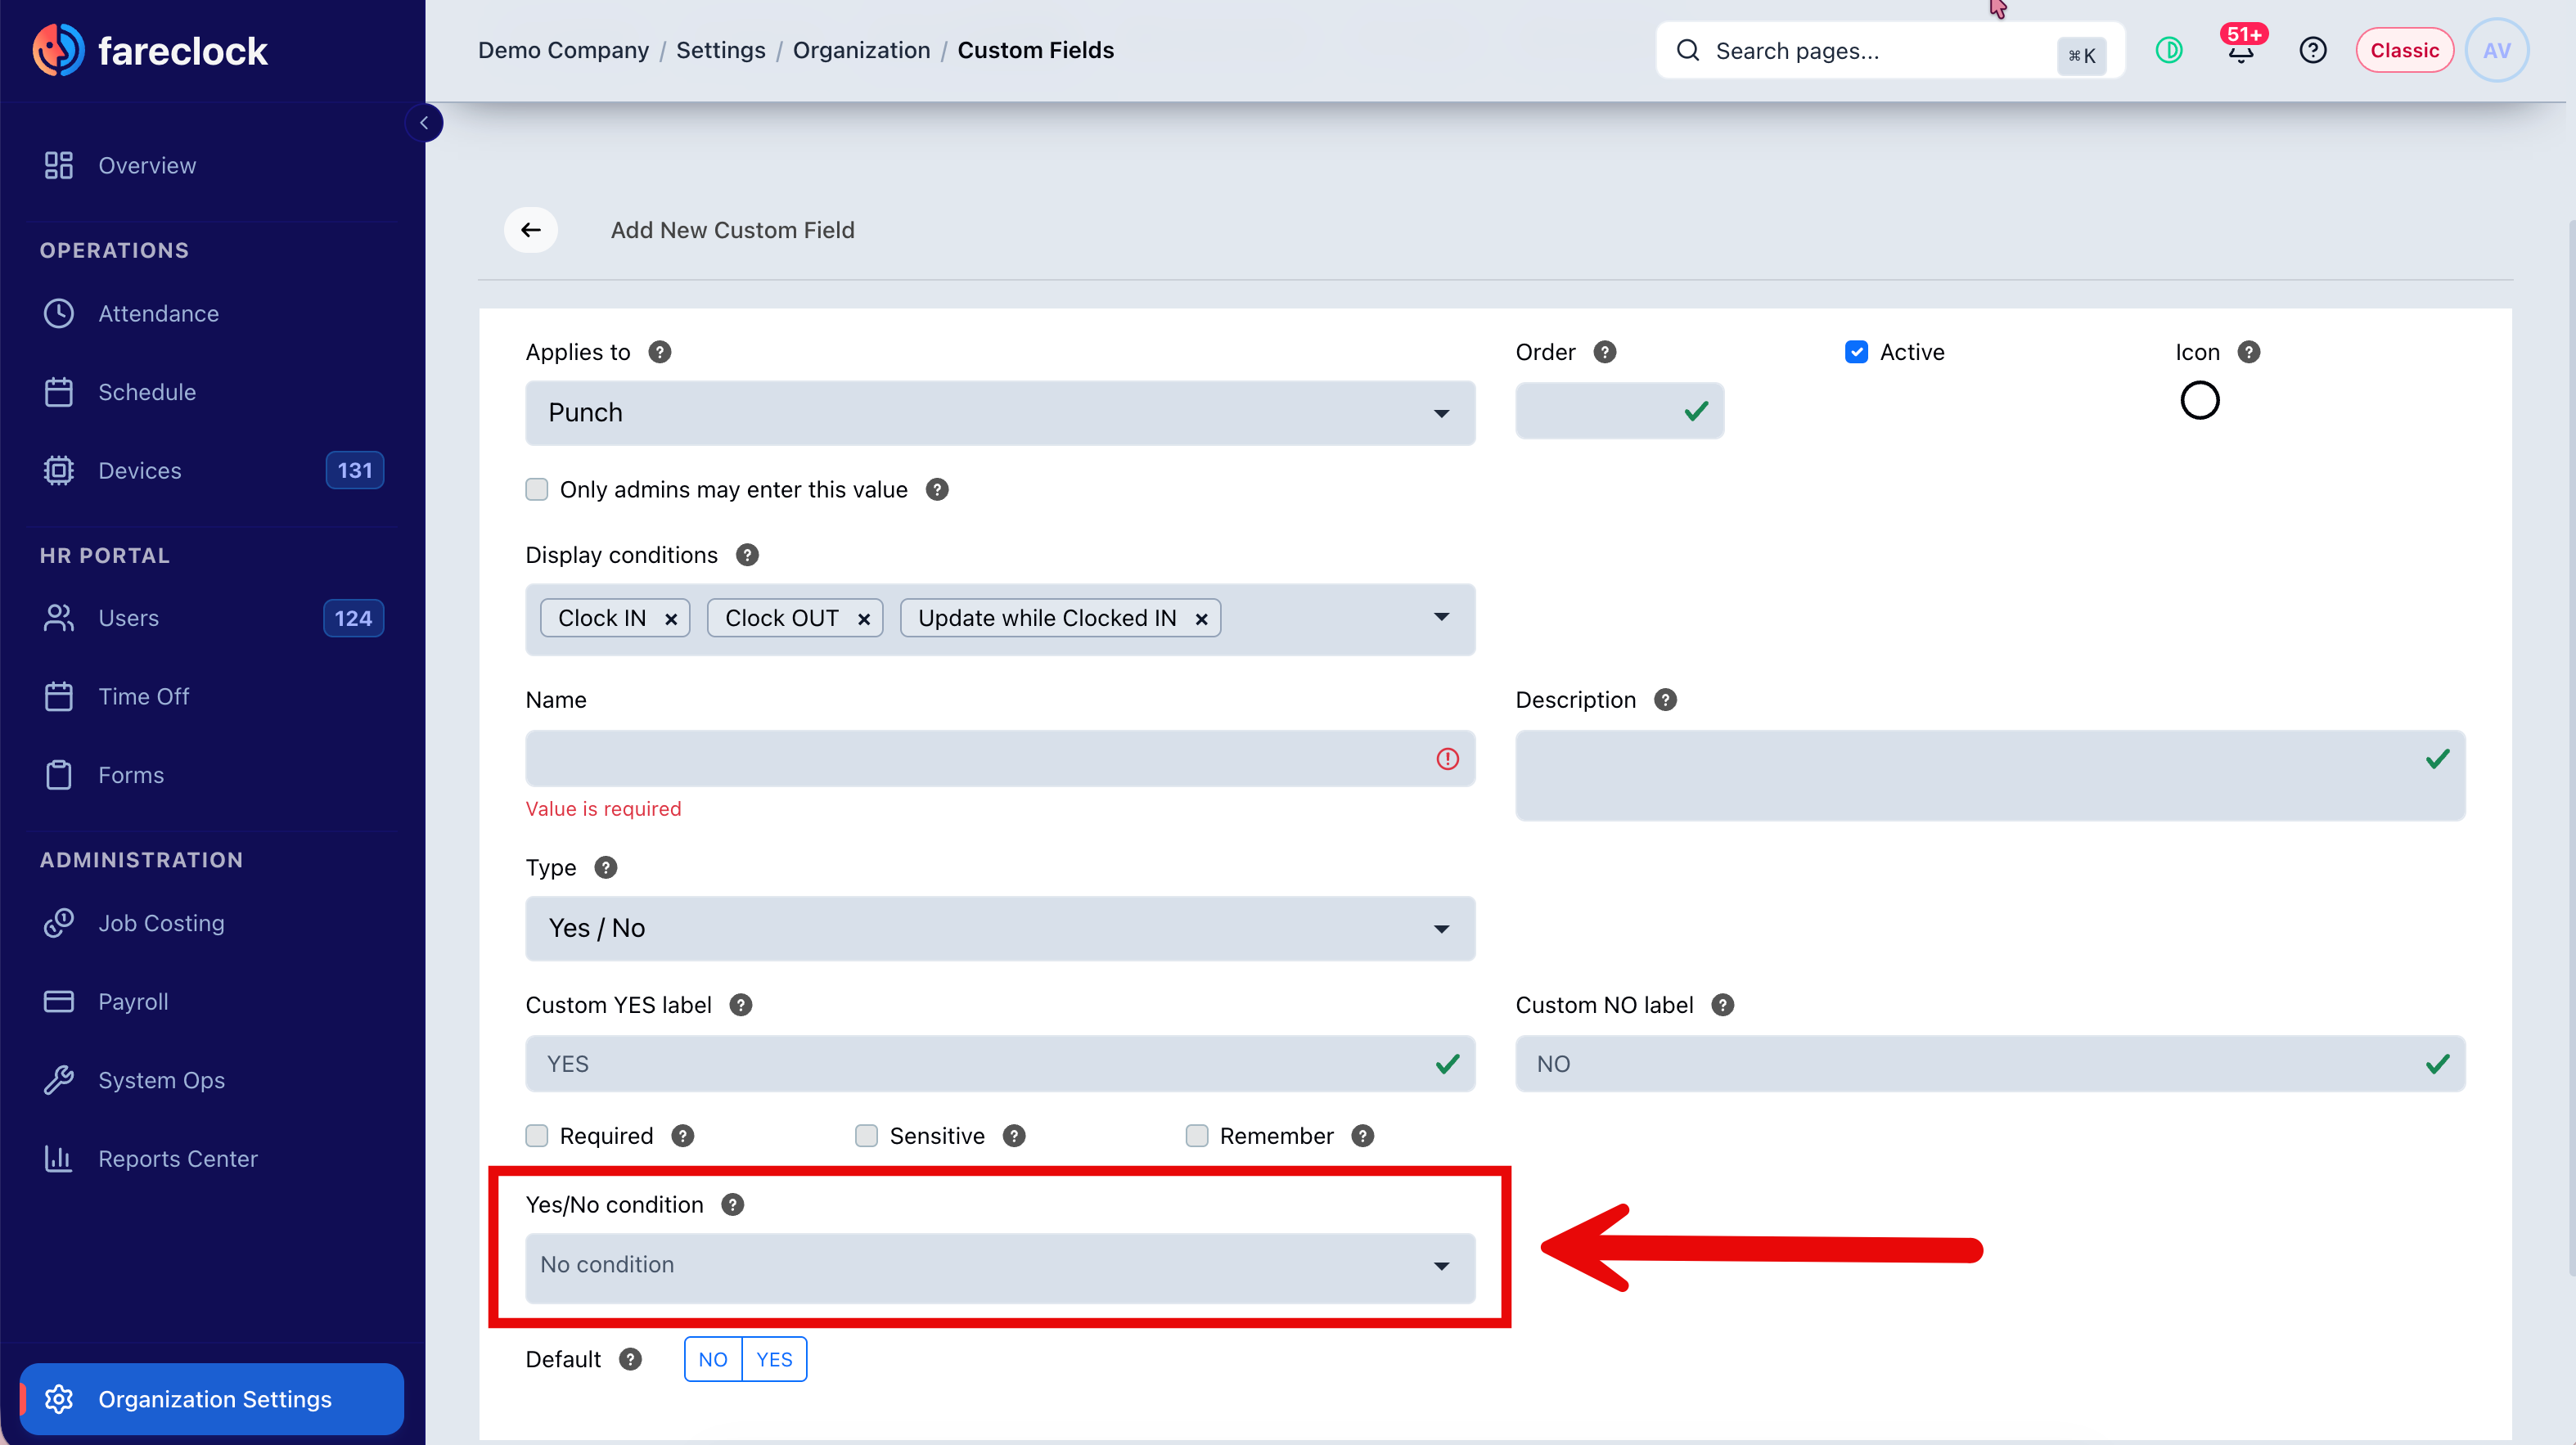Check the Sensitive checkbox
Viewport: 2576px width, 1445px height.
tap(866, 1136)
